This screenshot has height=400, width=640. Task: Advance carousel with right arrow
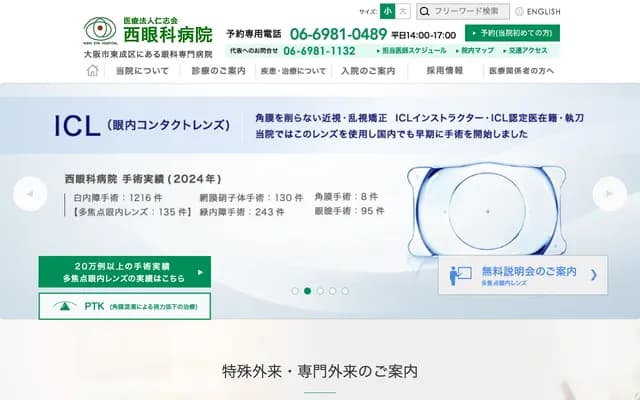click(x=609, y=194)
